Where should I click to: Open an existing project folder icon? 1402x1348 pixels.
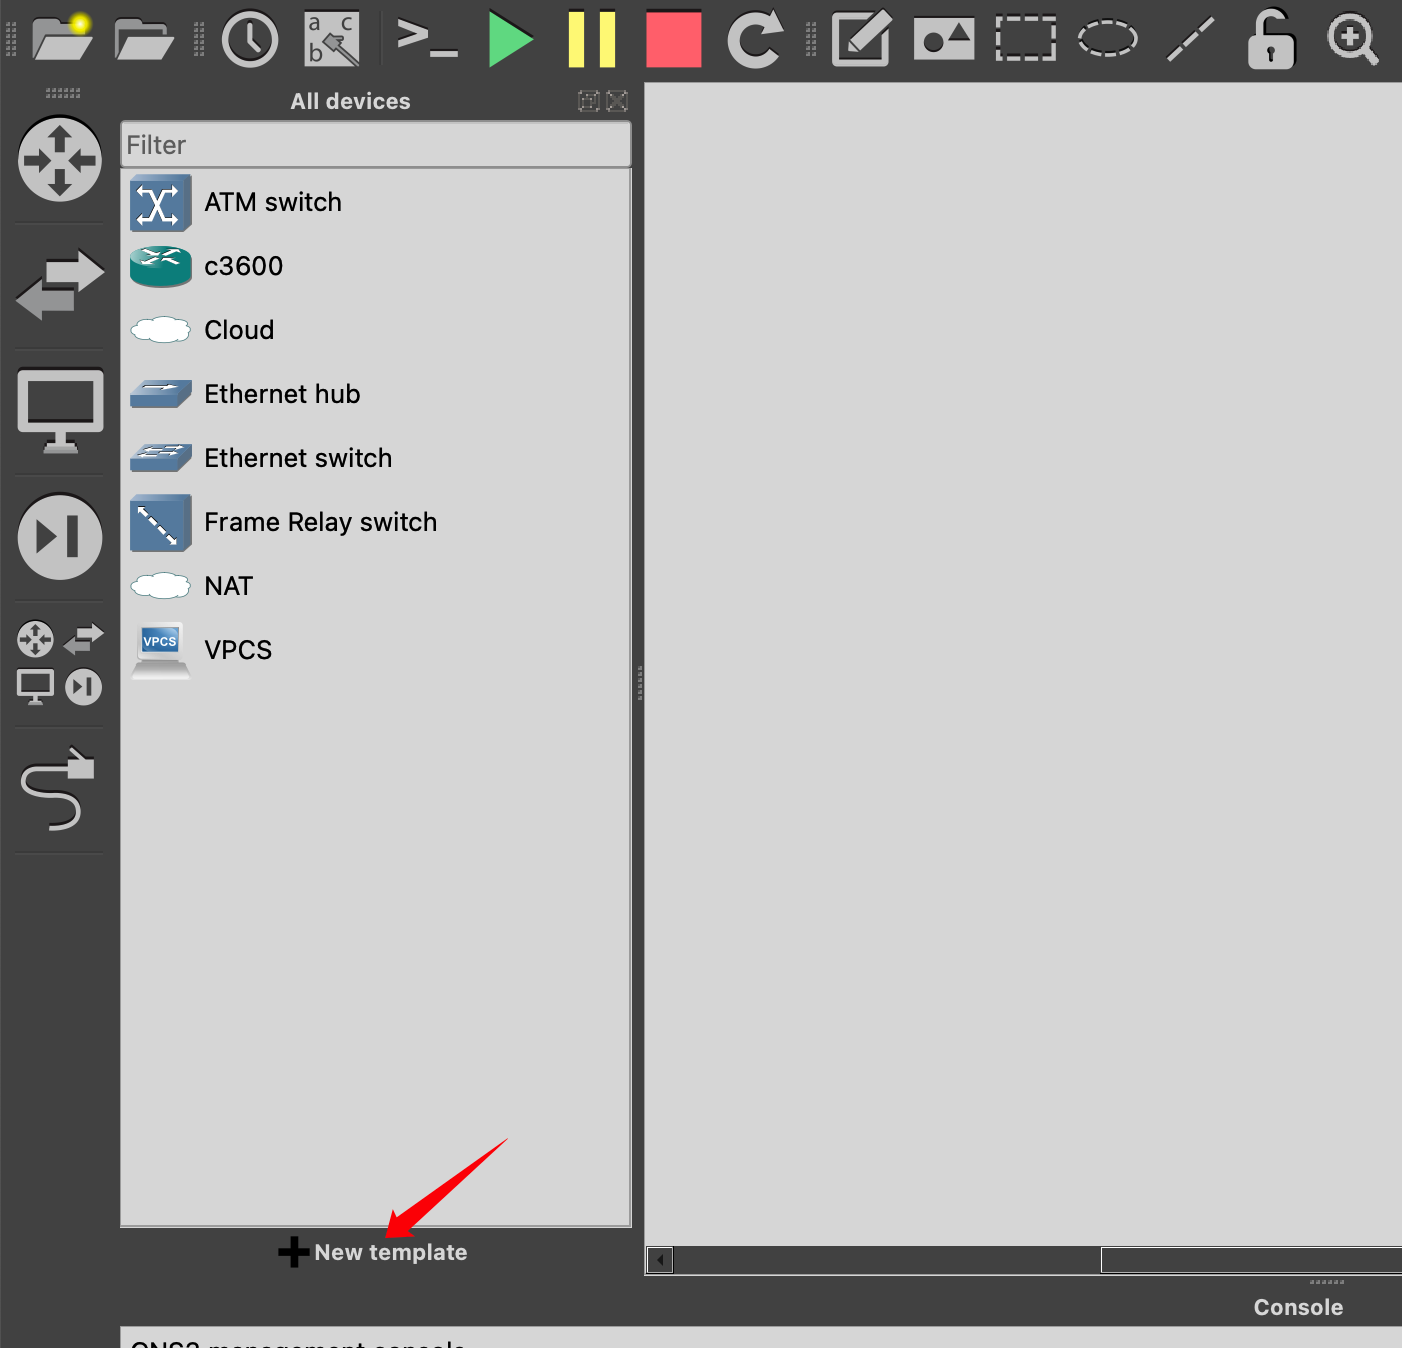point(143,40)
